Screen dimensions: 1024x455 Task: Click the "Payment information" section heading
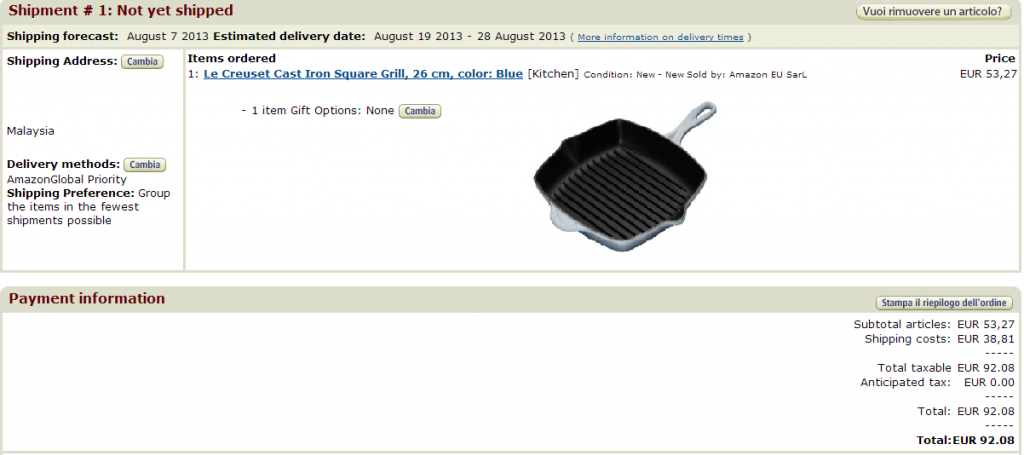[x=86, y=299]
